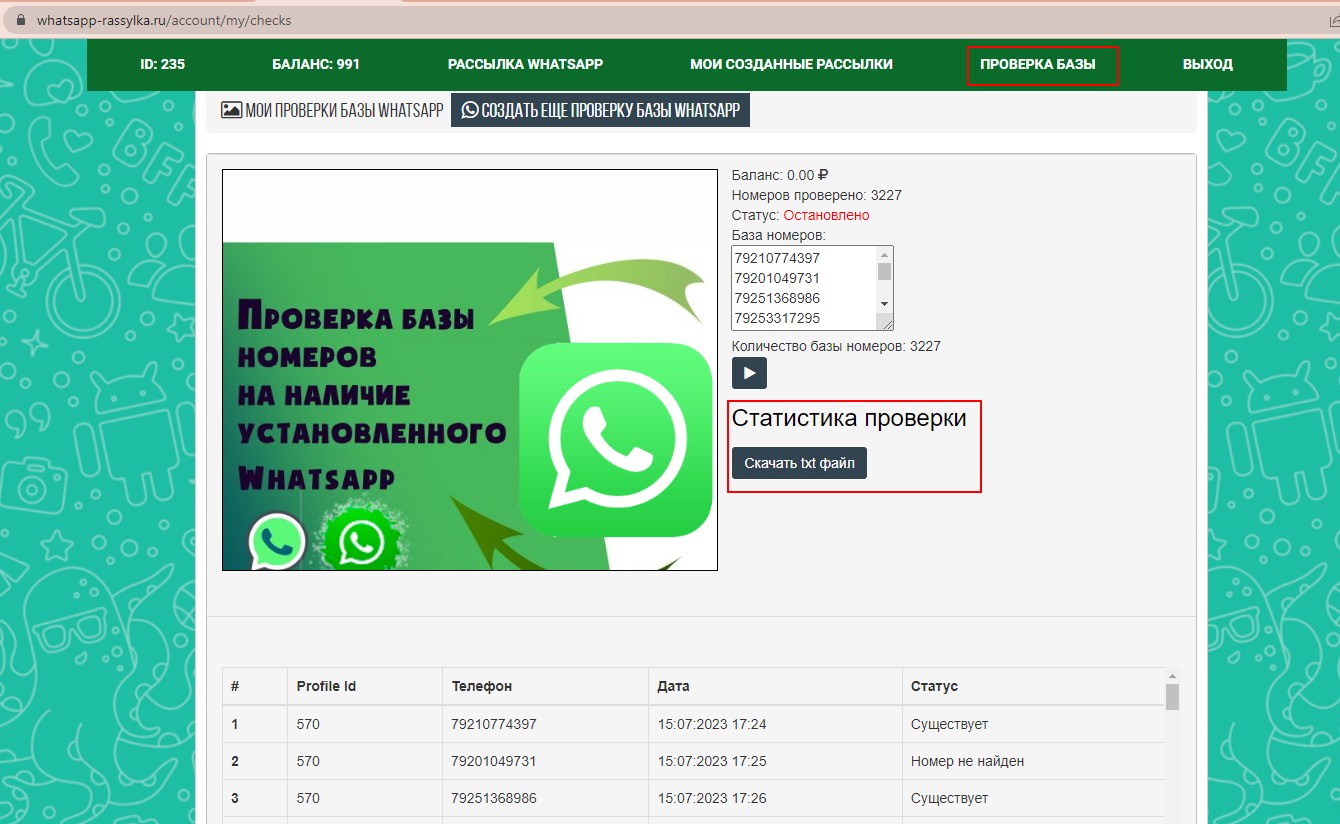Click the results table vertical scrollbar thumb
The height and width of the screenshot is (824, 1340).
[1172, 696]
